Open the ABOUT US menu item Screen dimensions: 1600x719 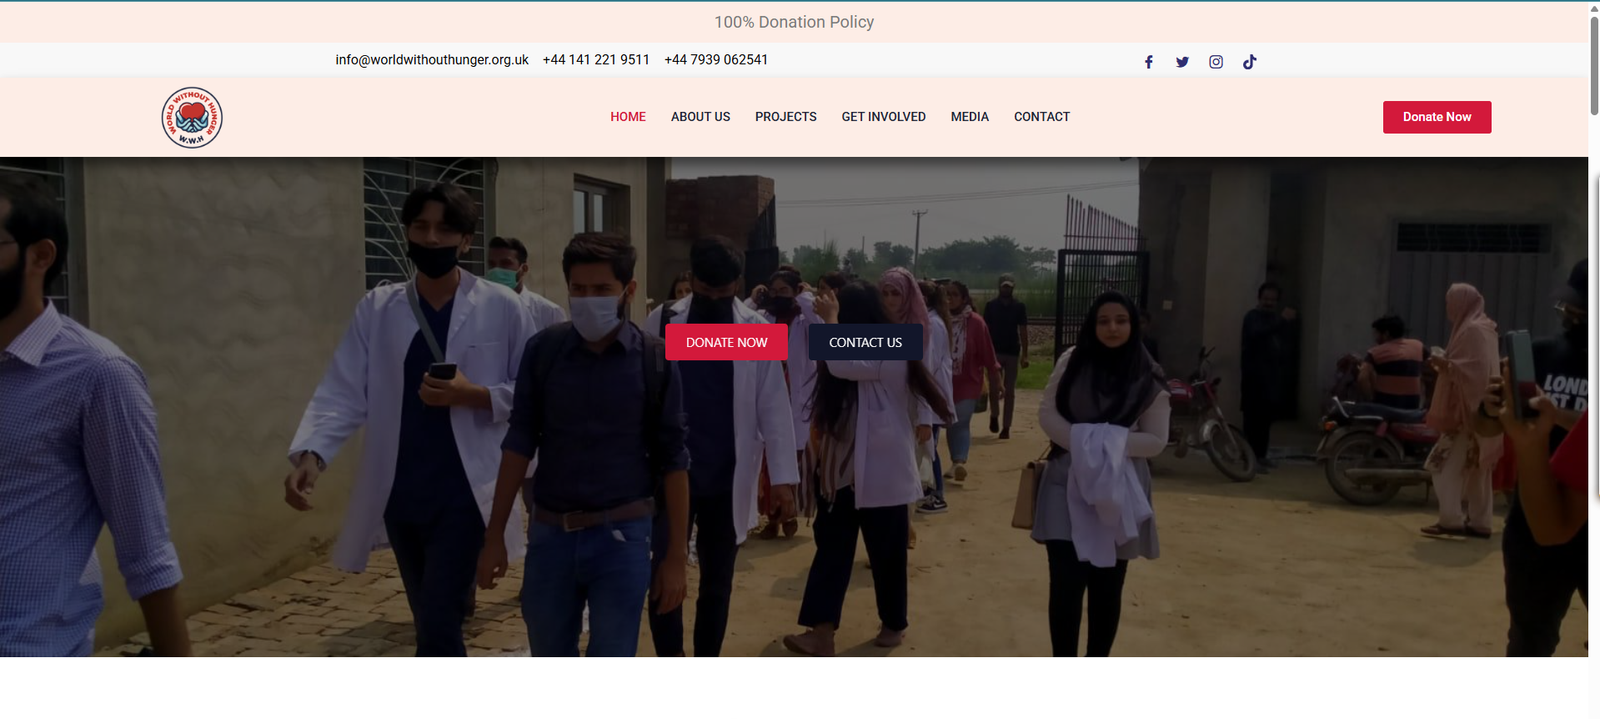click(x=700, y=117)
